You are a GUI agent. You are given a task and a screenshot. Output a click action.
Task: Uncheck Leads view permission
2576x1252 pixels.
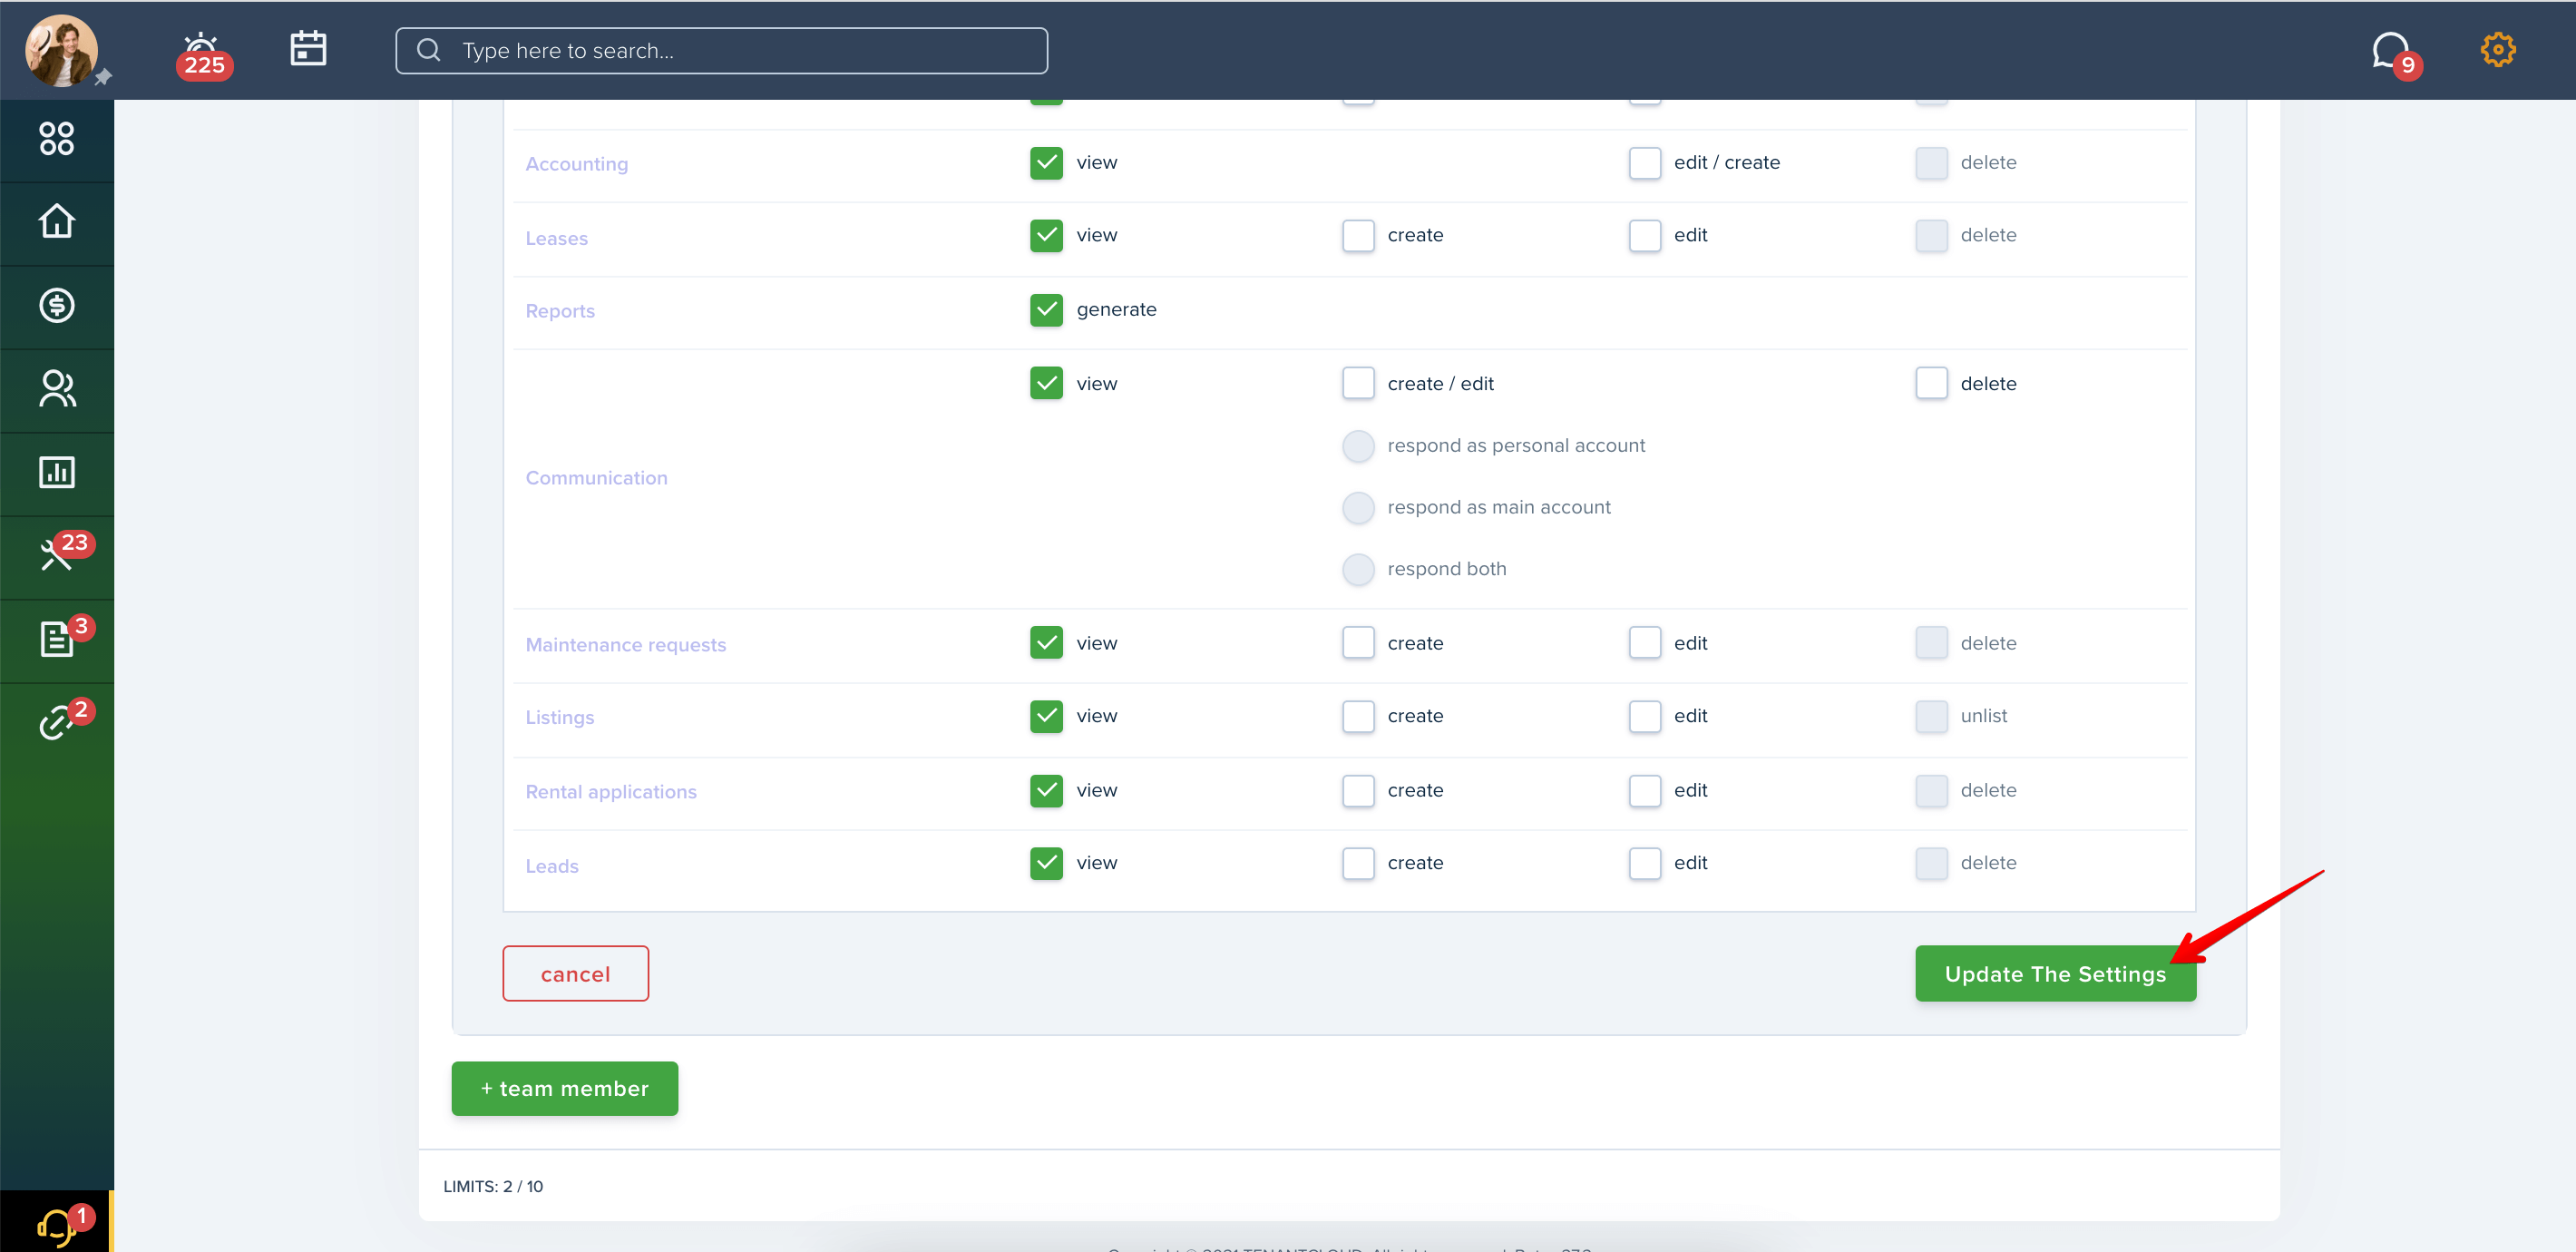pos(1046,863)
